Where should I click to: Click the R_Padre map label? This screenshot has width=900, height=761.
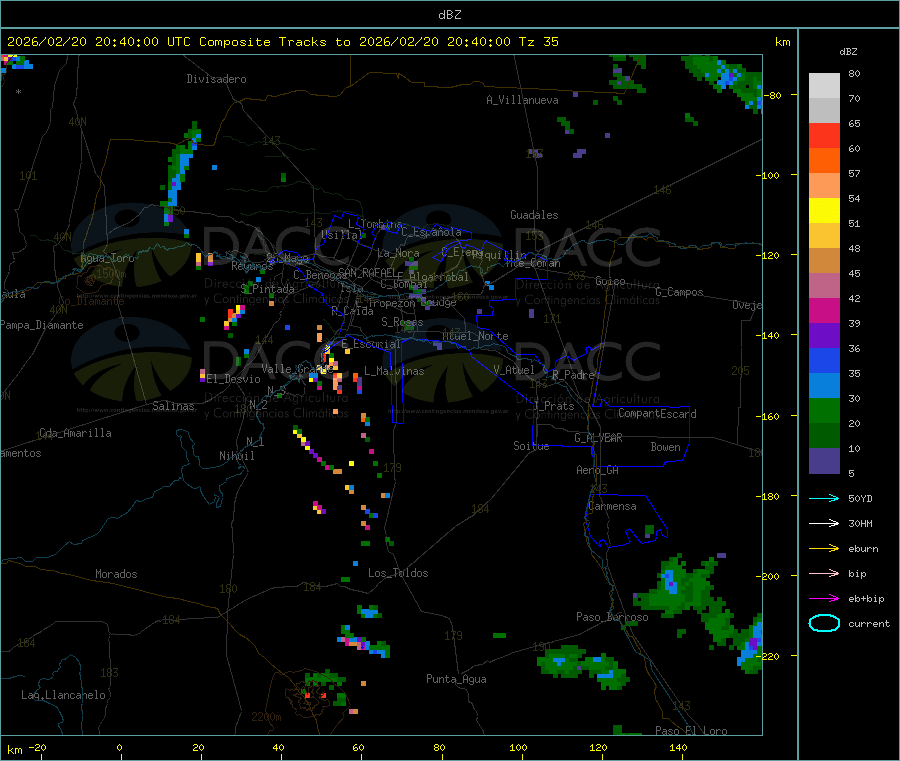[573, 375]
